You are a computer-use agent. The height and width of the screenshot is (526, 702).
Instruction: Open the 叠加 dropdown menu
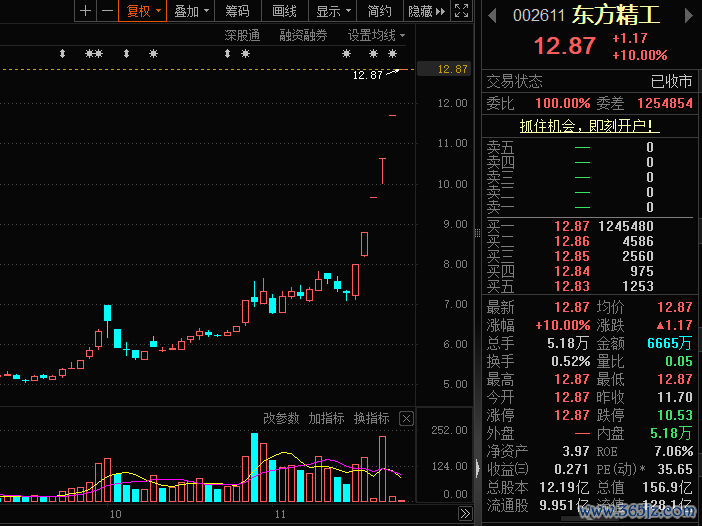coord(191,11)
